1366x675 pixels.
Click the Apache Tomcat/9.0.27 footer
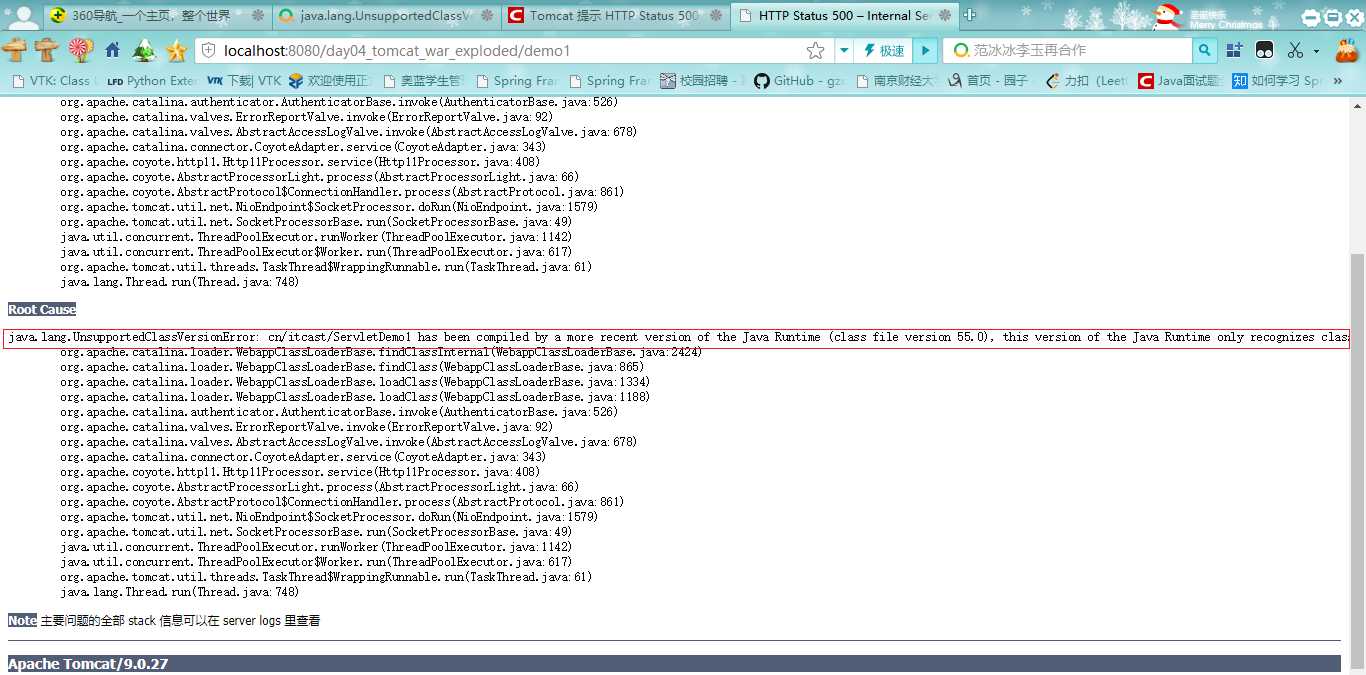click(674, 664)
